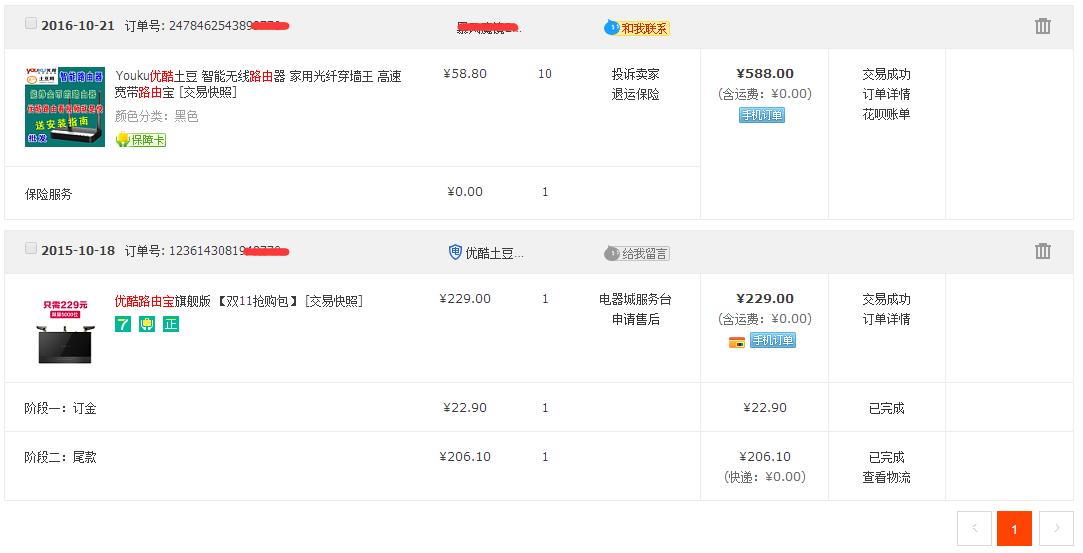Click the 给我留言 message icon
The height and width of the screenshot is (553, 1083).
tap(637, 253)
